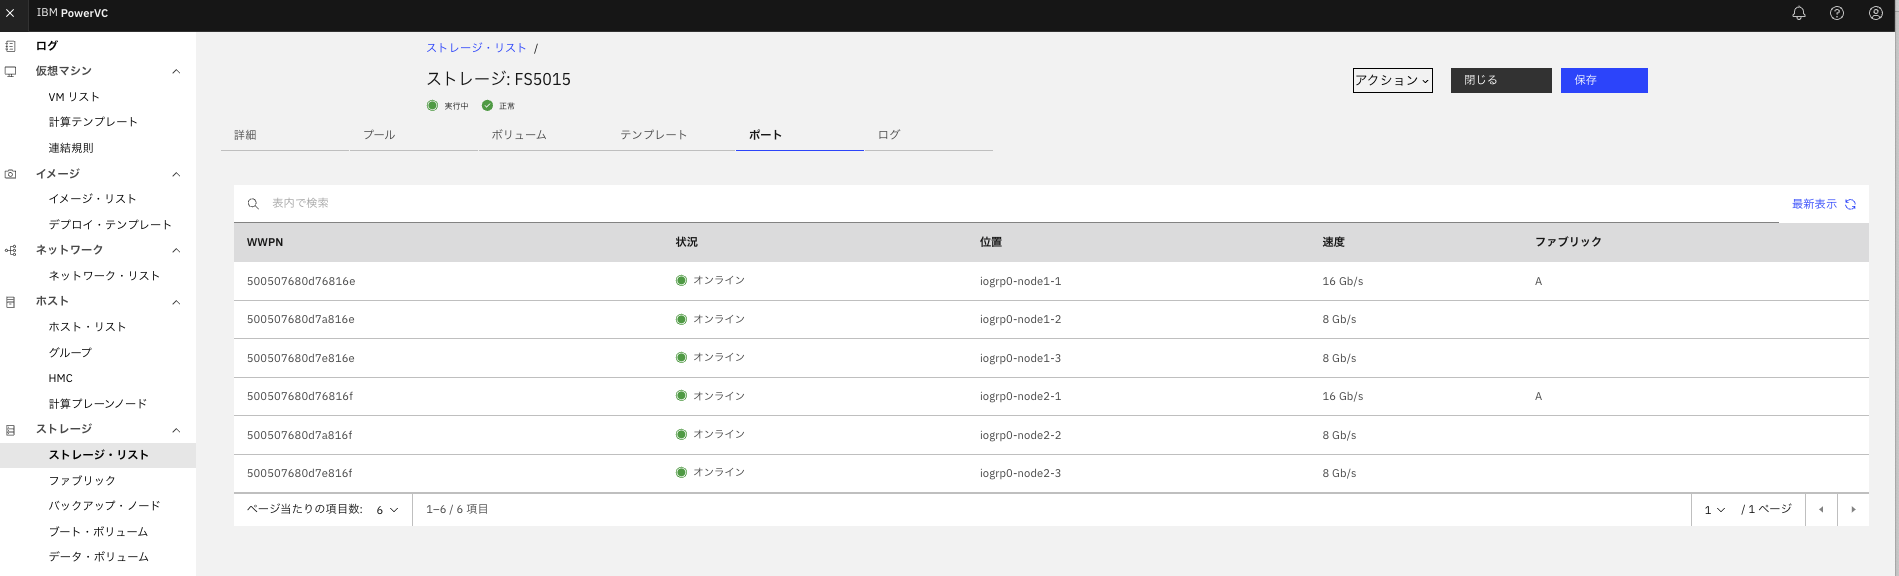The image size is (1899, 576).
Task: Go to the next page arrow
Action: pos(1853,510)
